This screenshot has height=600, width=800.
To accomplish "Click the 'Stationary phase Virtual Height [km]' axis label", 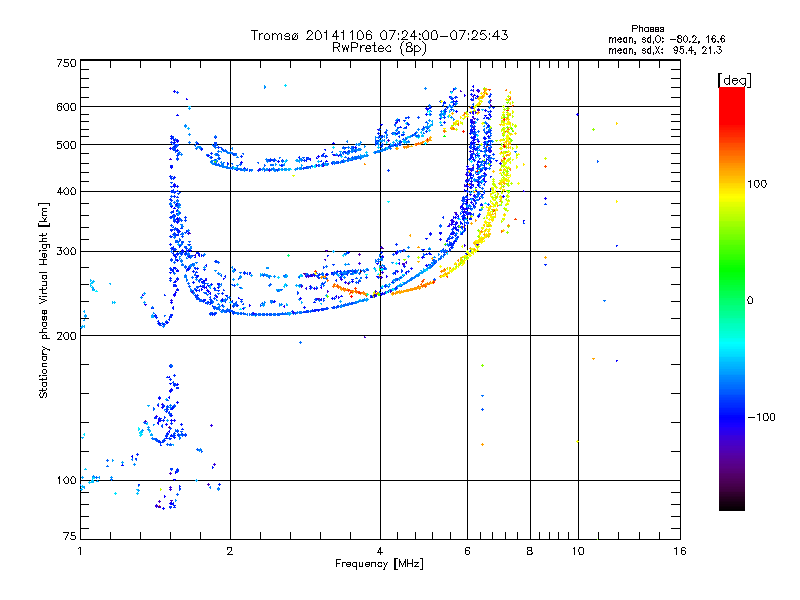I will [x=44, y=300].
